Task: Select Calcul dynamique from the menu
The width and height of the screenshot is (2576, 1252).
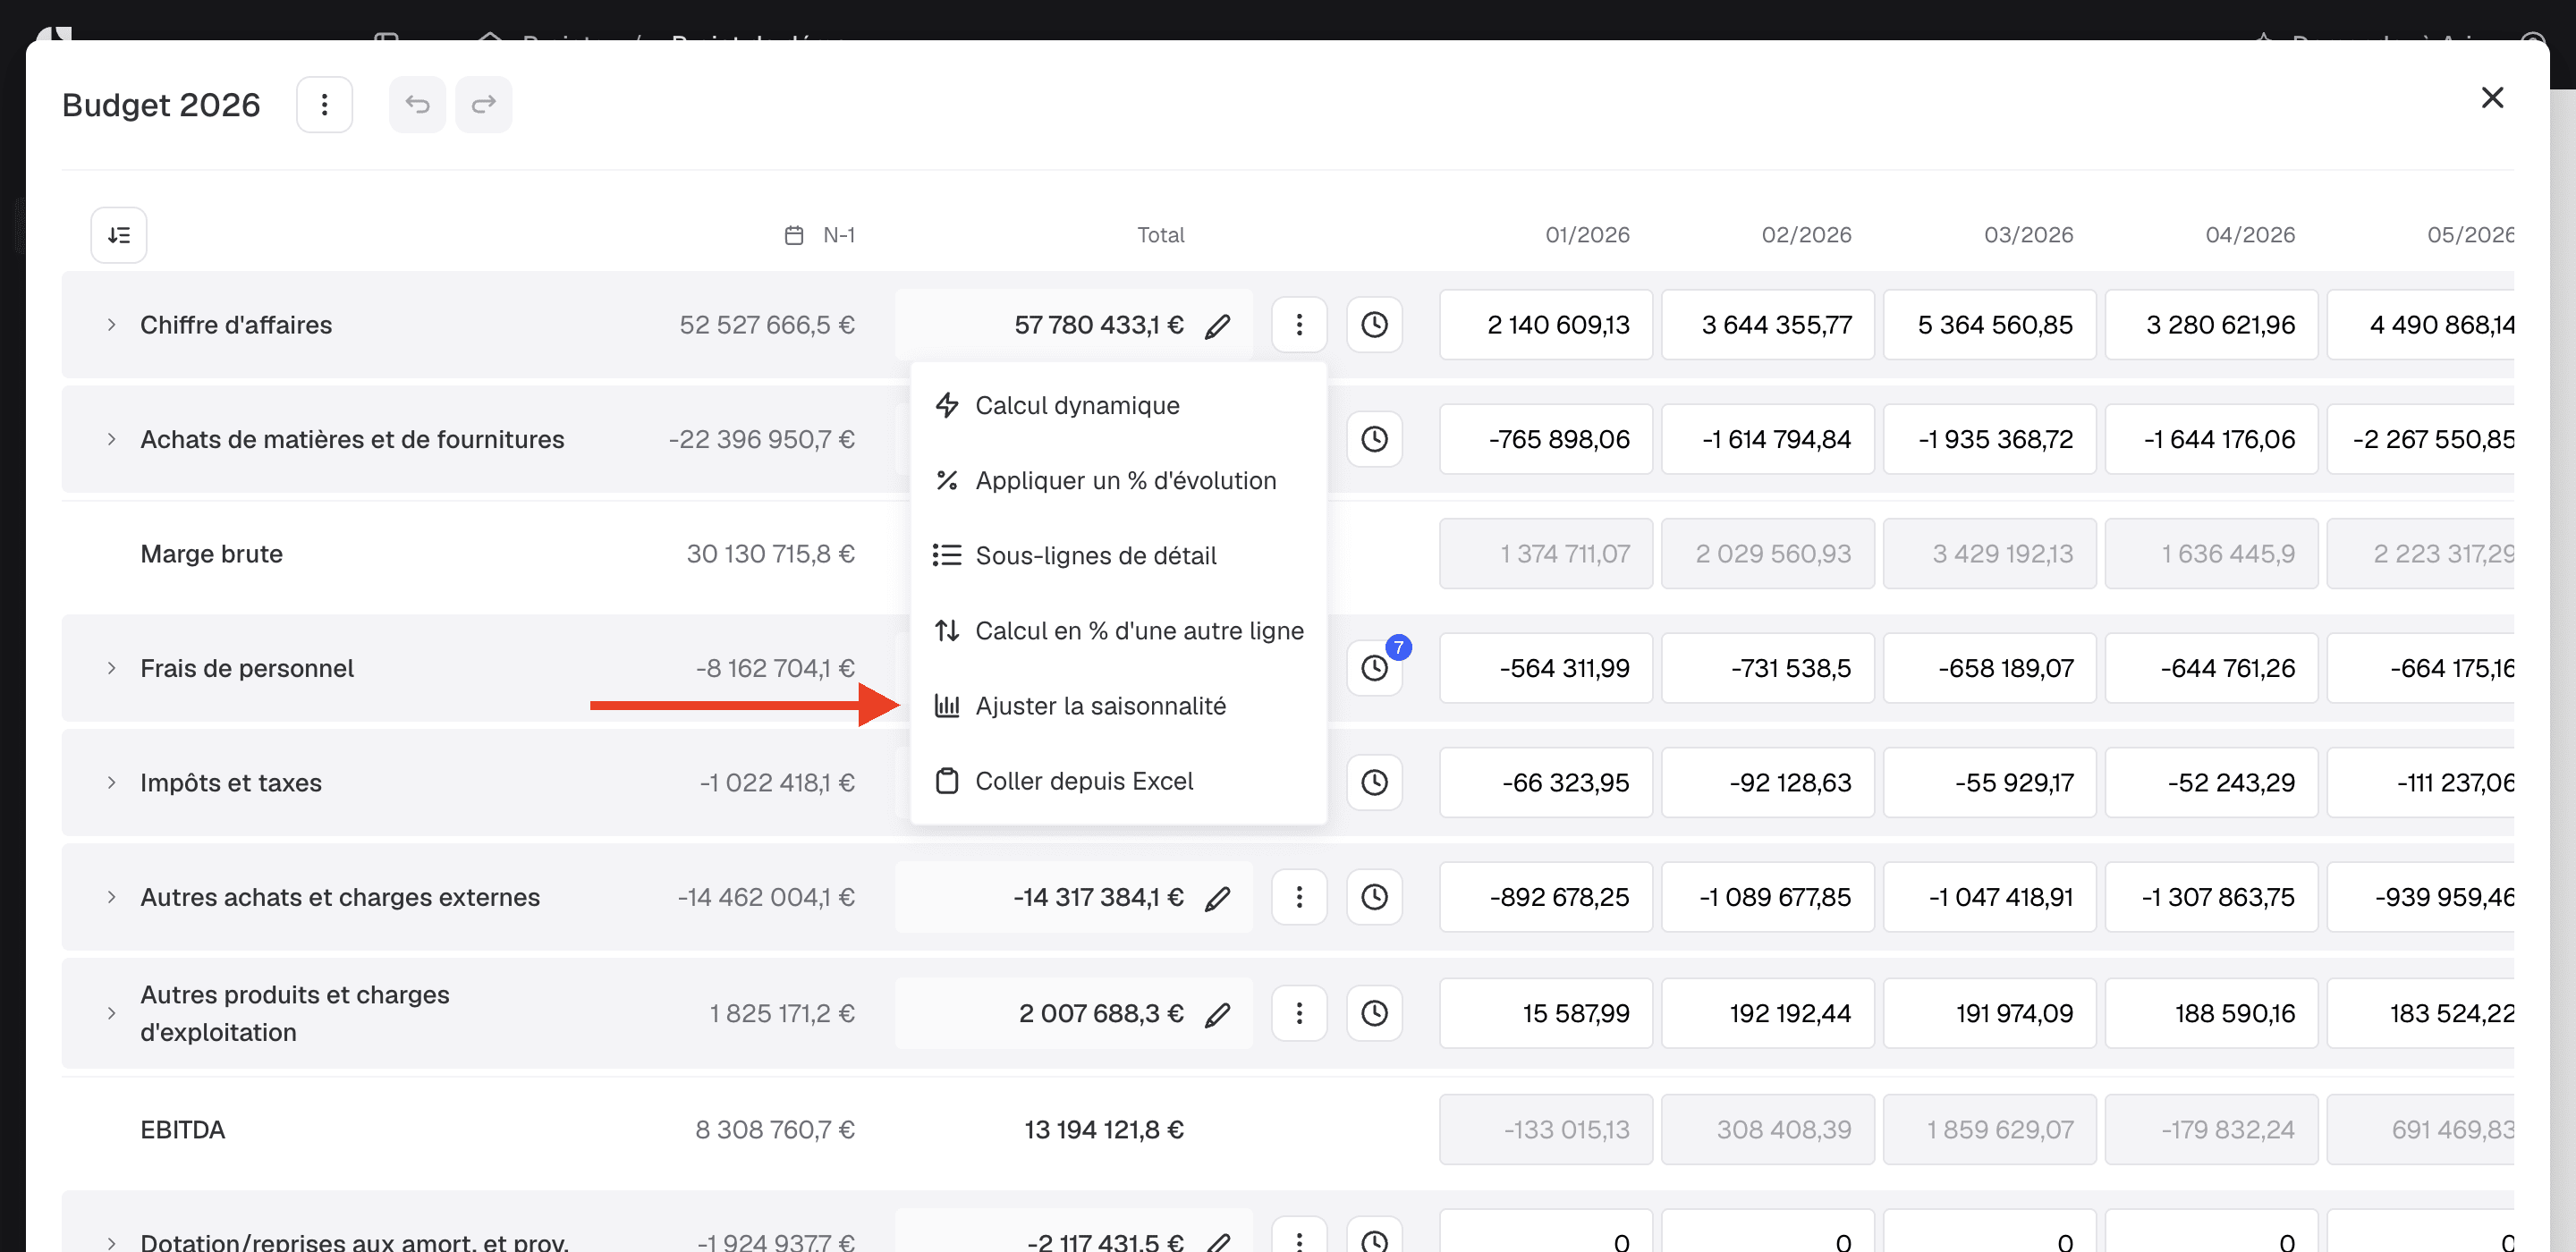Action: click(x=1118, y=405)
